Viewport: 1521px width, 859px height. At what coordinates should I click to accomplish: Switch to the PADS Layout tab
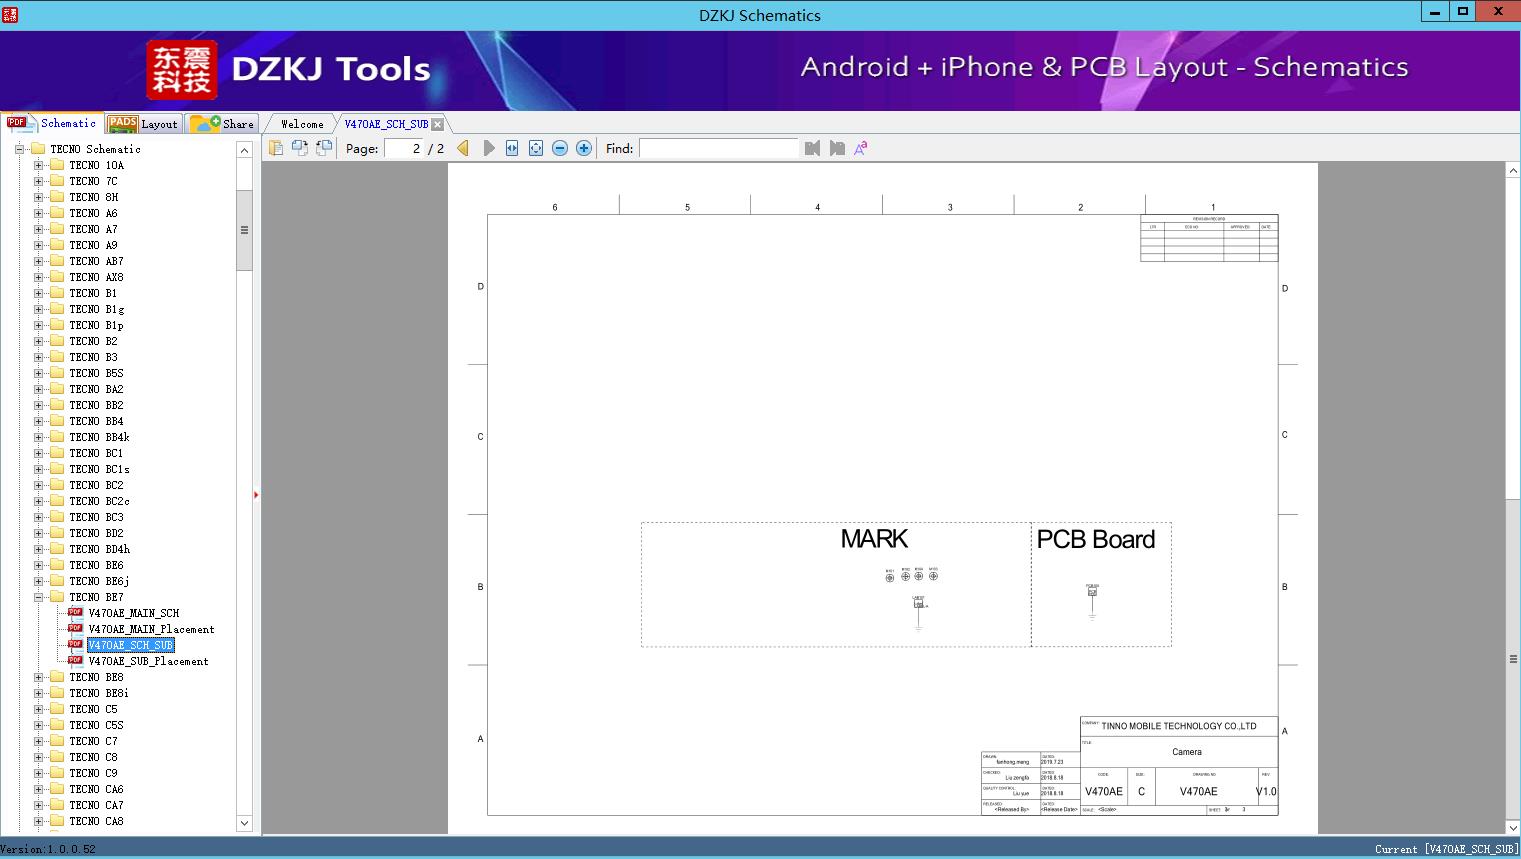click(143, 124)
